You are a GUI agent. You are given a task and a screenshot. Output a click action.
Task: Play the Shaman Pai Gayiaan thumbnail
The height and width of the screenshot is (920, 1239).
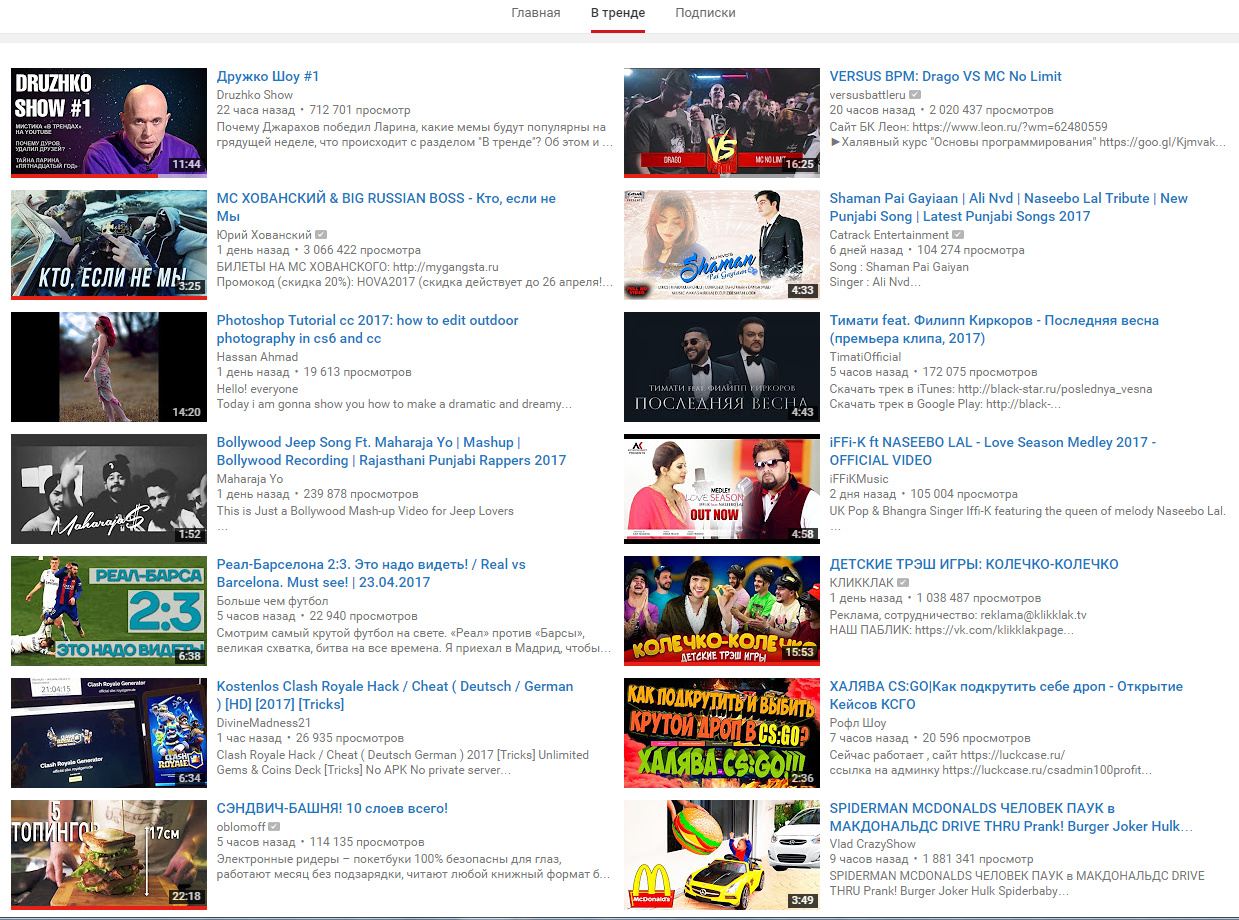tap(722, 244)
